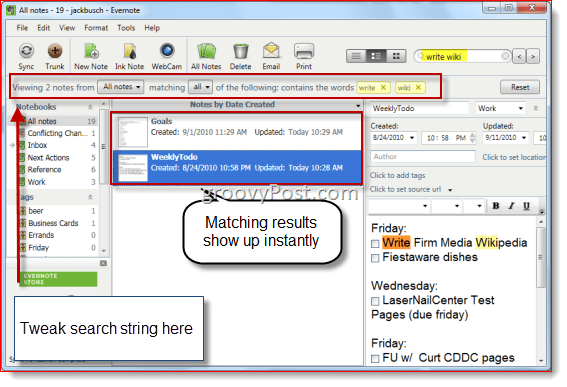This screenshot has width=567, height=387.
Task: Click 'Click to set source url'
Action: point(405,189)
